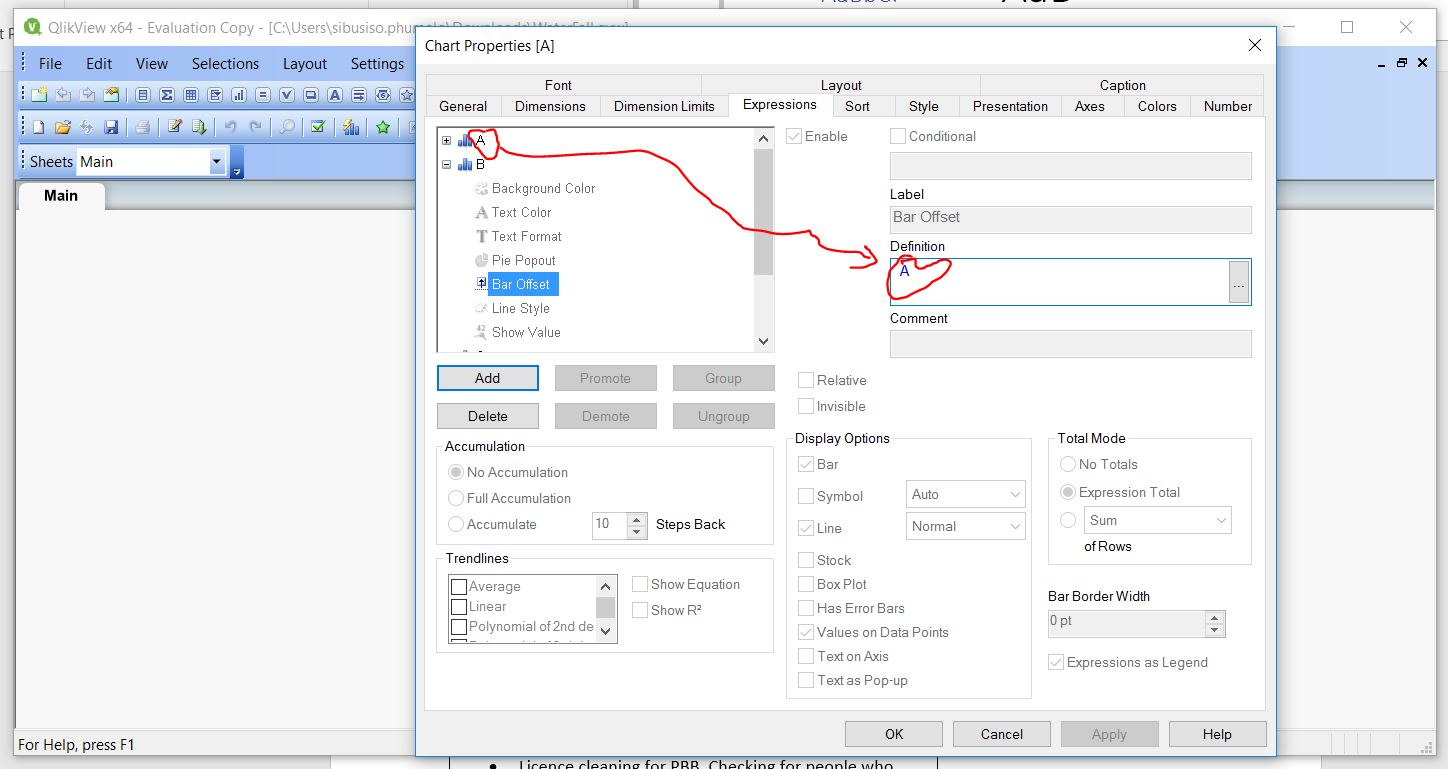Click the Cancel button

1002,734
